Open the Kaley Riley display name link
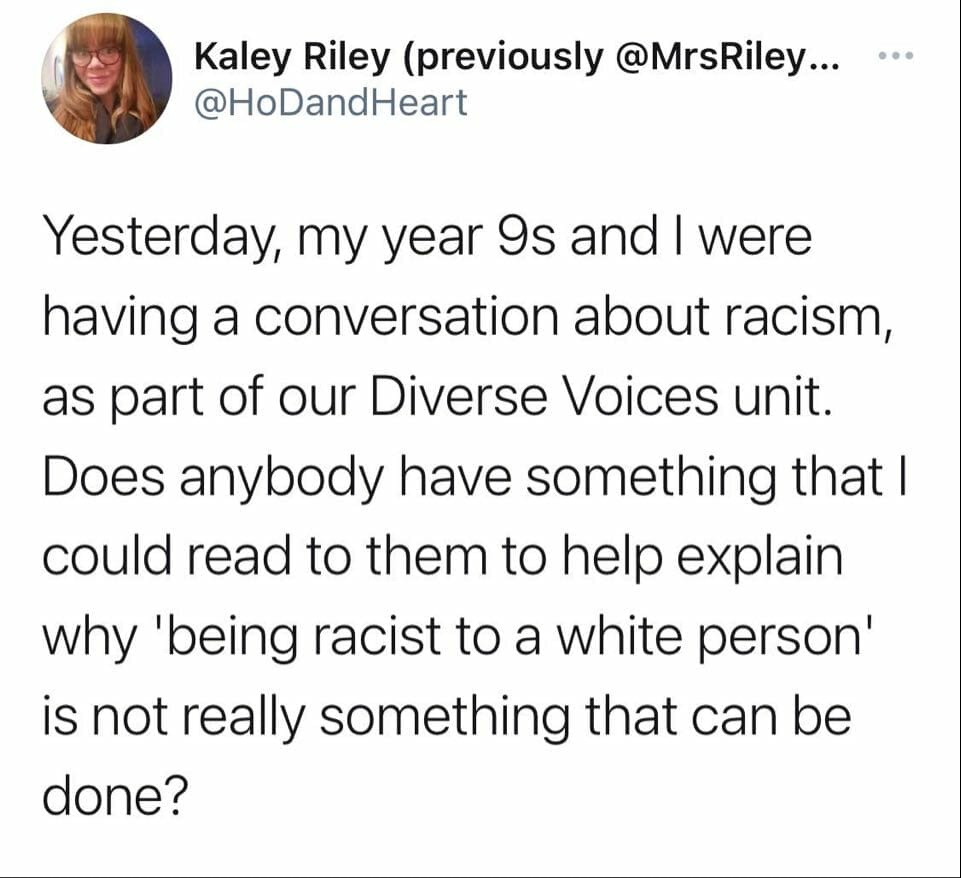Image resolution: width=961 pixels, height=878 pixels. [x=292, y=56]
